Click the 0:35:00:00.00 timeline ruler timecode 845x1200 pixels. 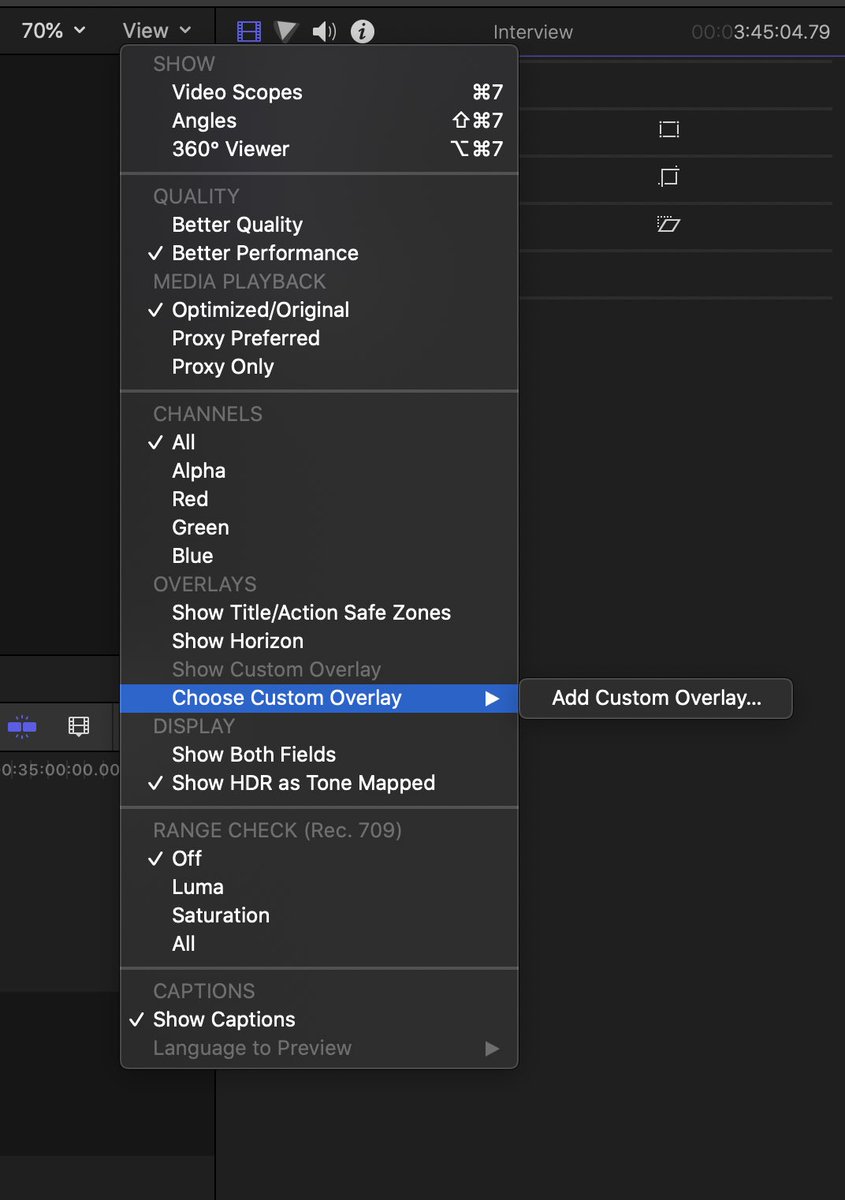60,771
